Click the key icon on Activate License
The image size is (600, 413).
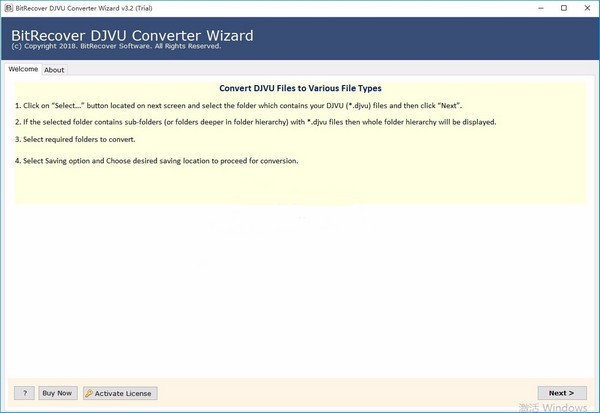pyautogui.click(x=91, y=393)
